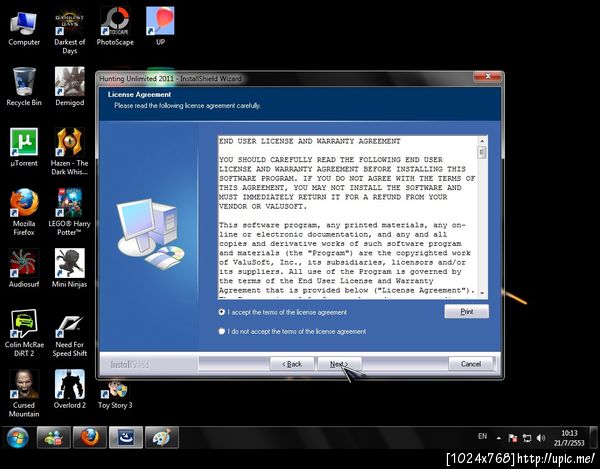Open the Paint taskbar button
The image size is (600, 469).
click(161, 438)
